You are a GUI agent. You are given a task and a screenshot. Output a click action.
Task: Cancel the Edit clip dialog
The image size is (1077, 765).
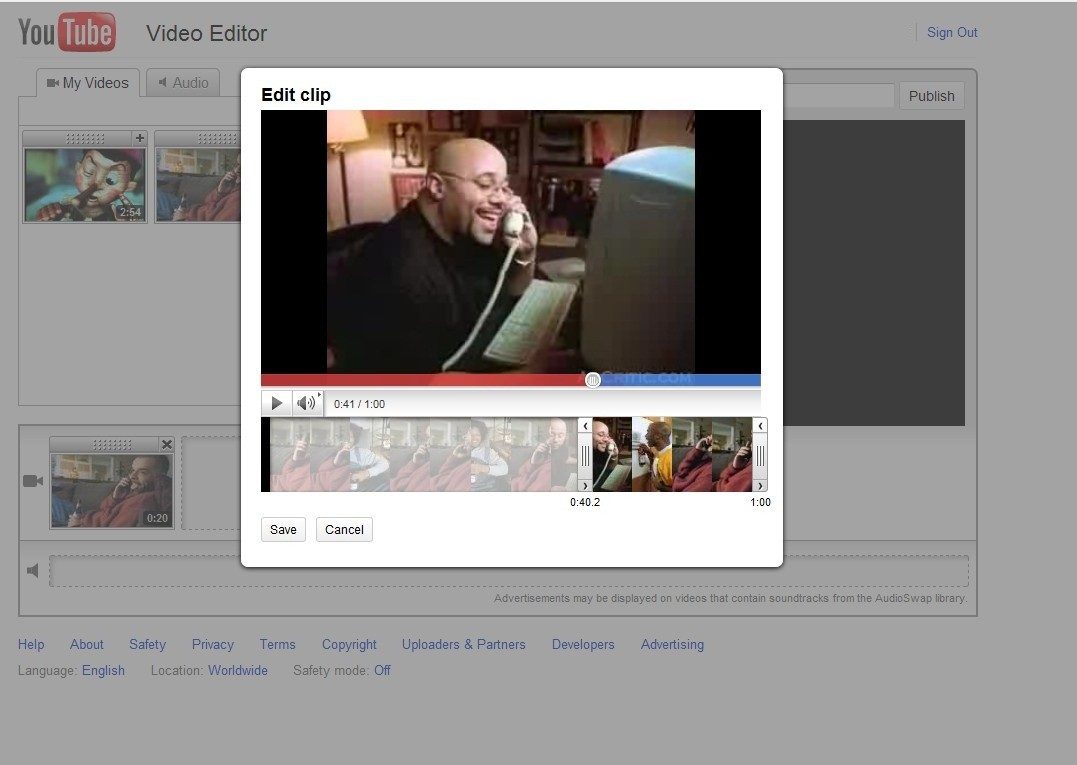click(344, 529)
